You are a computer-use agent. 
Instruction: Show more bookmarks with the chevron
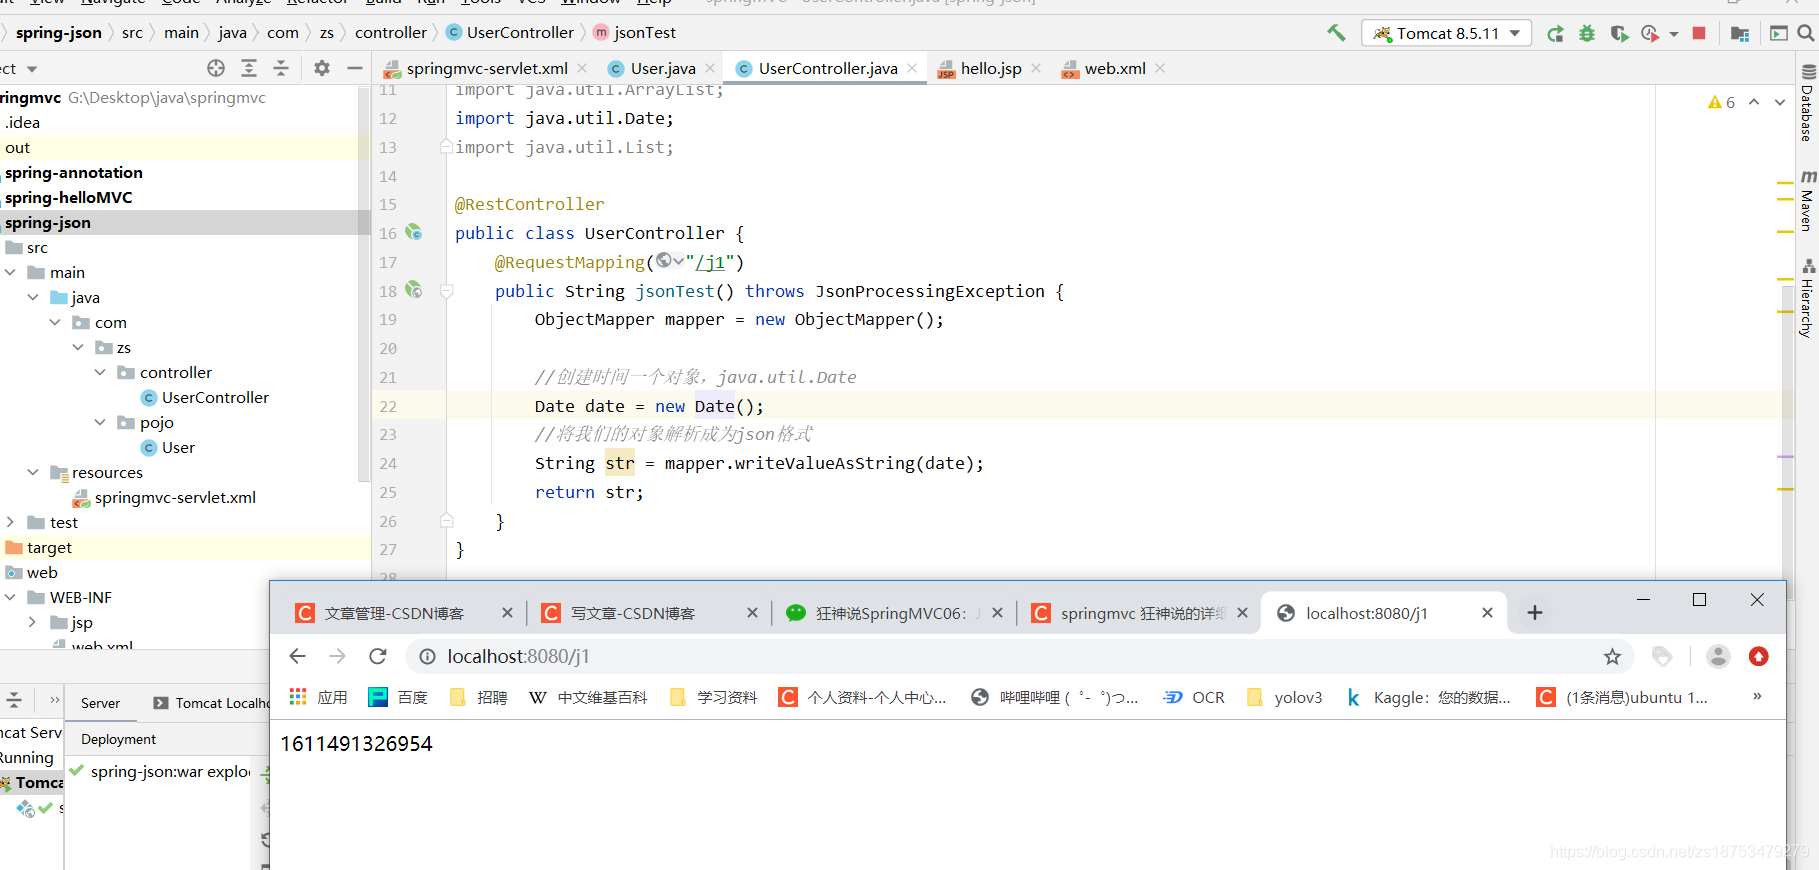pyautogui.click(x=1757, y=696)
